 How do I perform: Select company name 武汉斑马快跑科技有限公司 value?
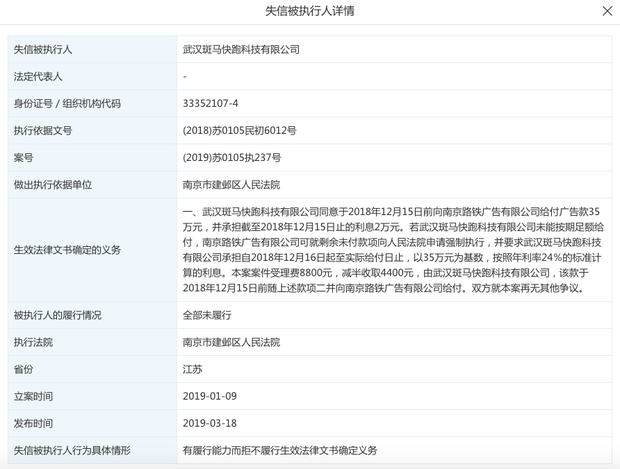[241, 49]
